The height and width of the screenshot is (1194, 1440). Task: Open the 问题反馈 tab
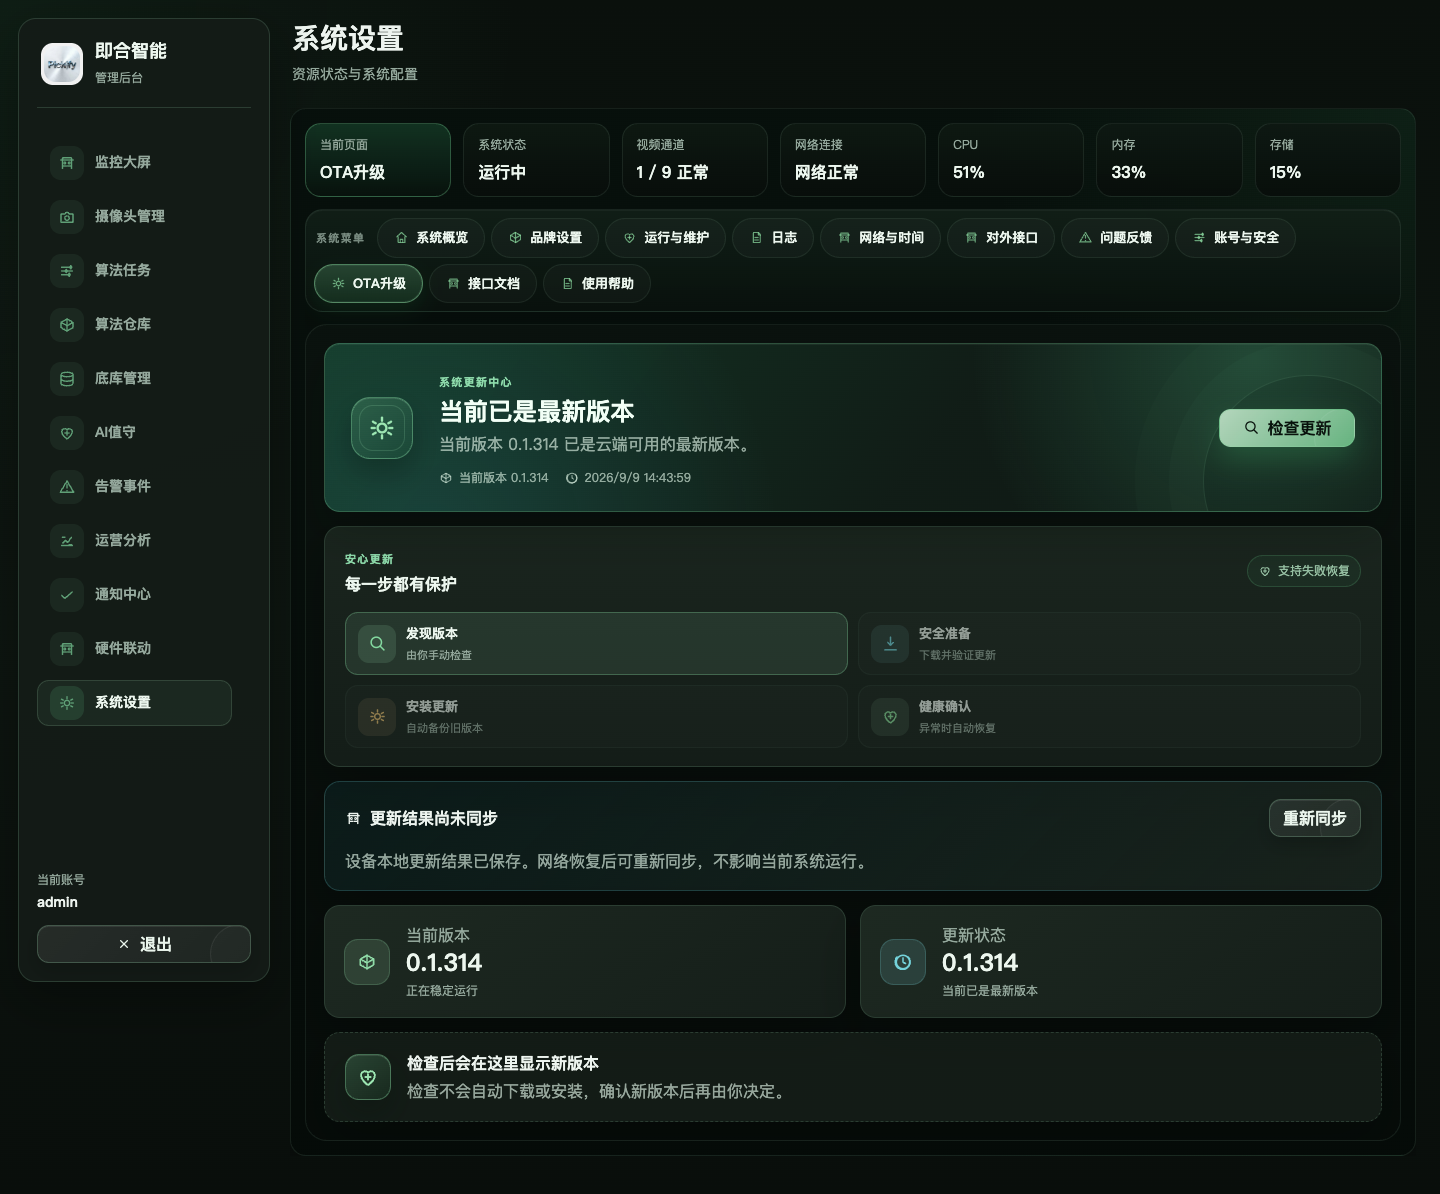(x=1115, y=238)
